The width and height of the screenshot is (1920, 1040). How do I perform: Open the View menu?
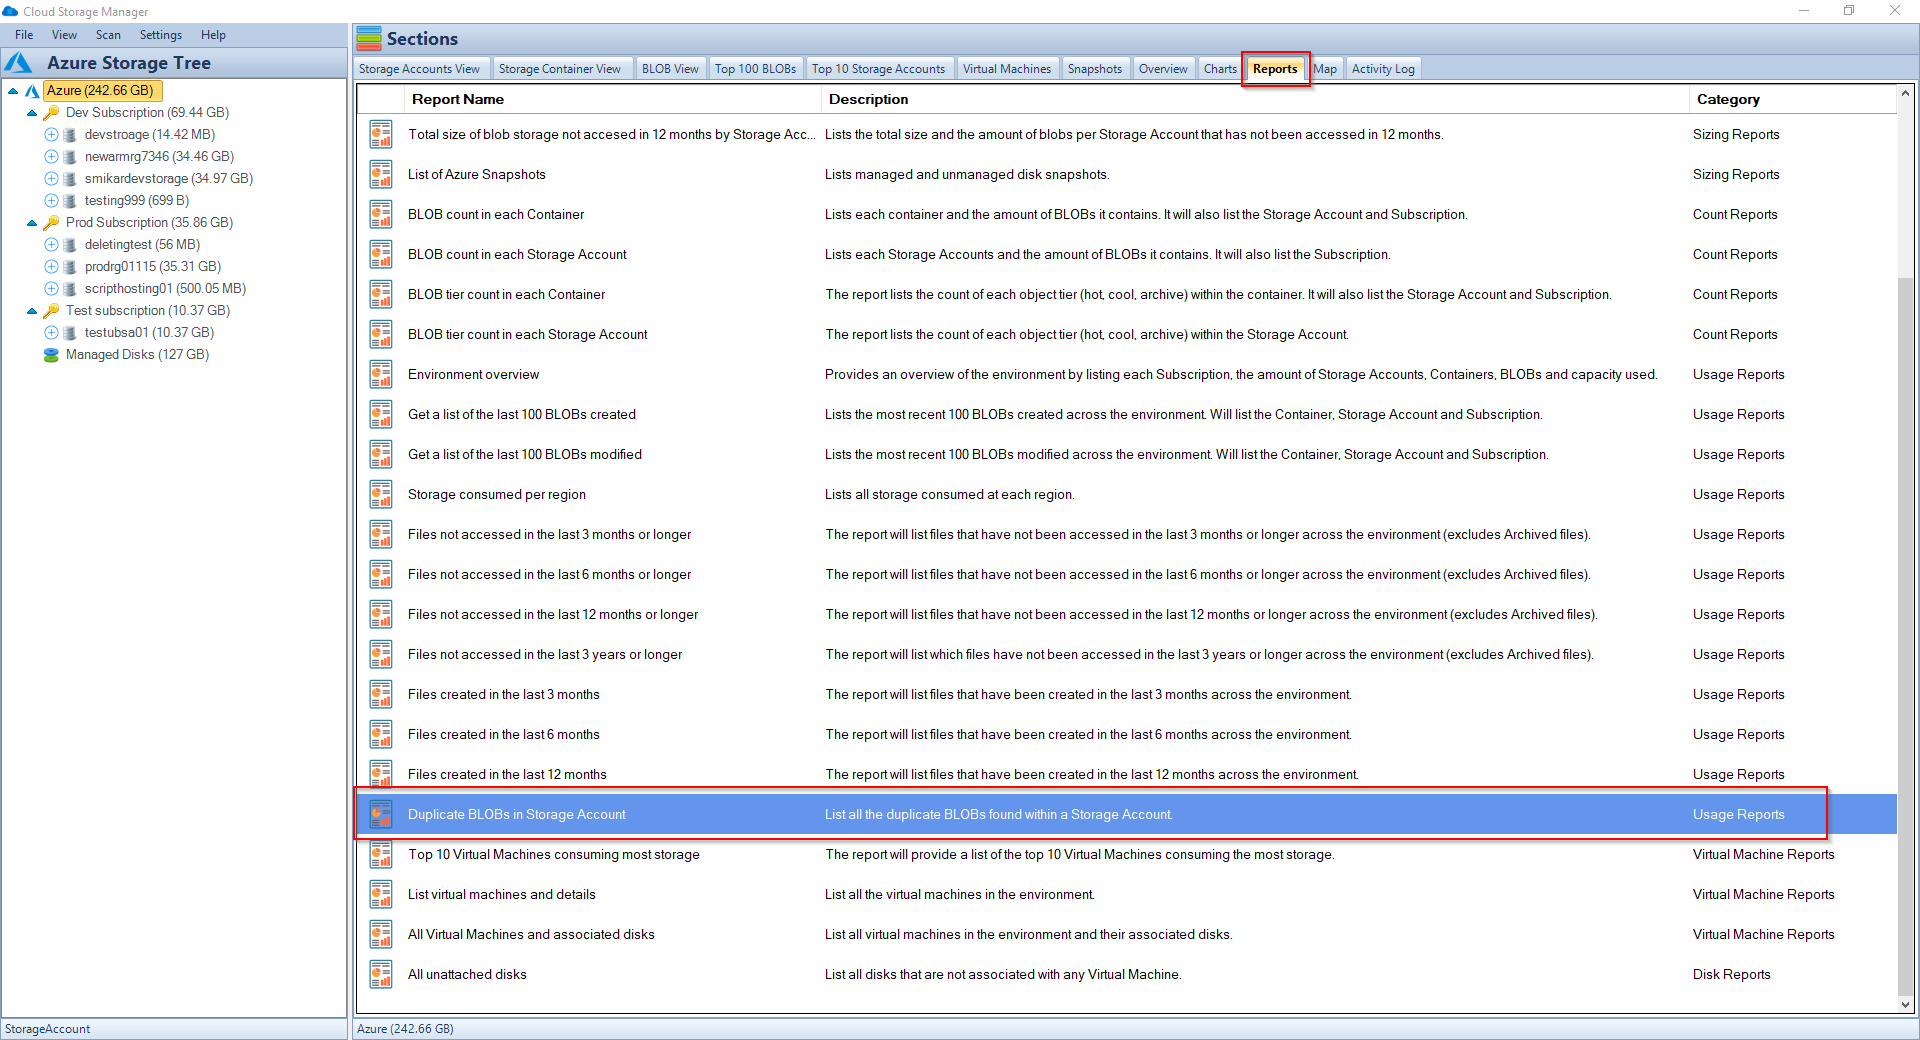64,35
